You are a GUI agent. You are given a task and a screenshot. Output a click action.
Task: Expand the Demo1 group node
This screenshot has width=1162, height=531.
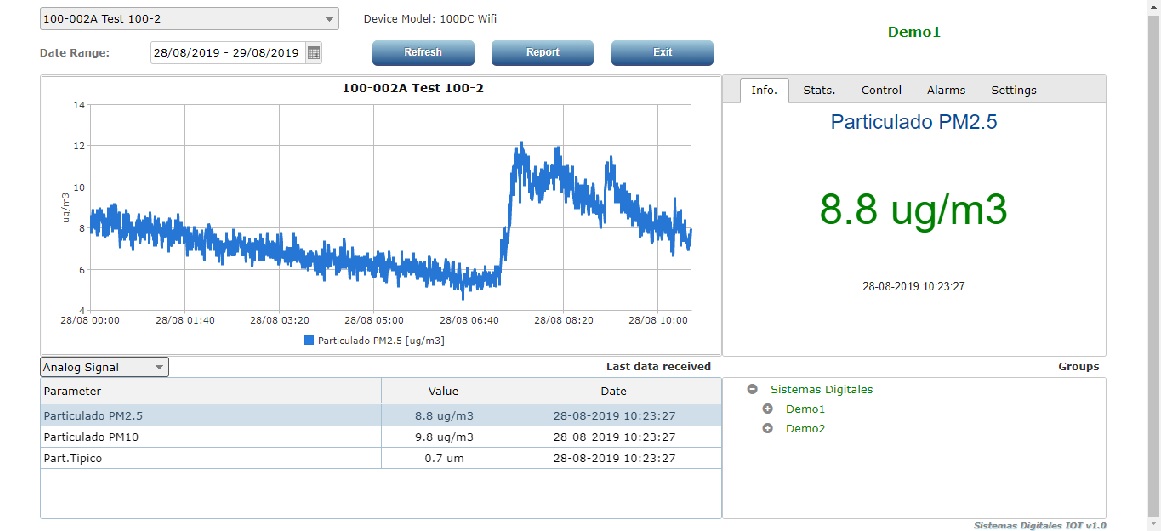tap(767, 409)
